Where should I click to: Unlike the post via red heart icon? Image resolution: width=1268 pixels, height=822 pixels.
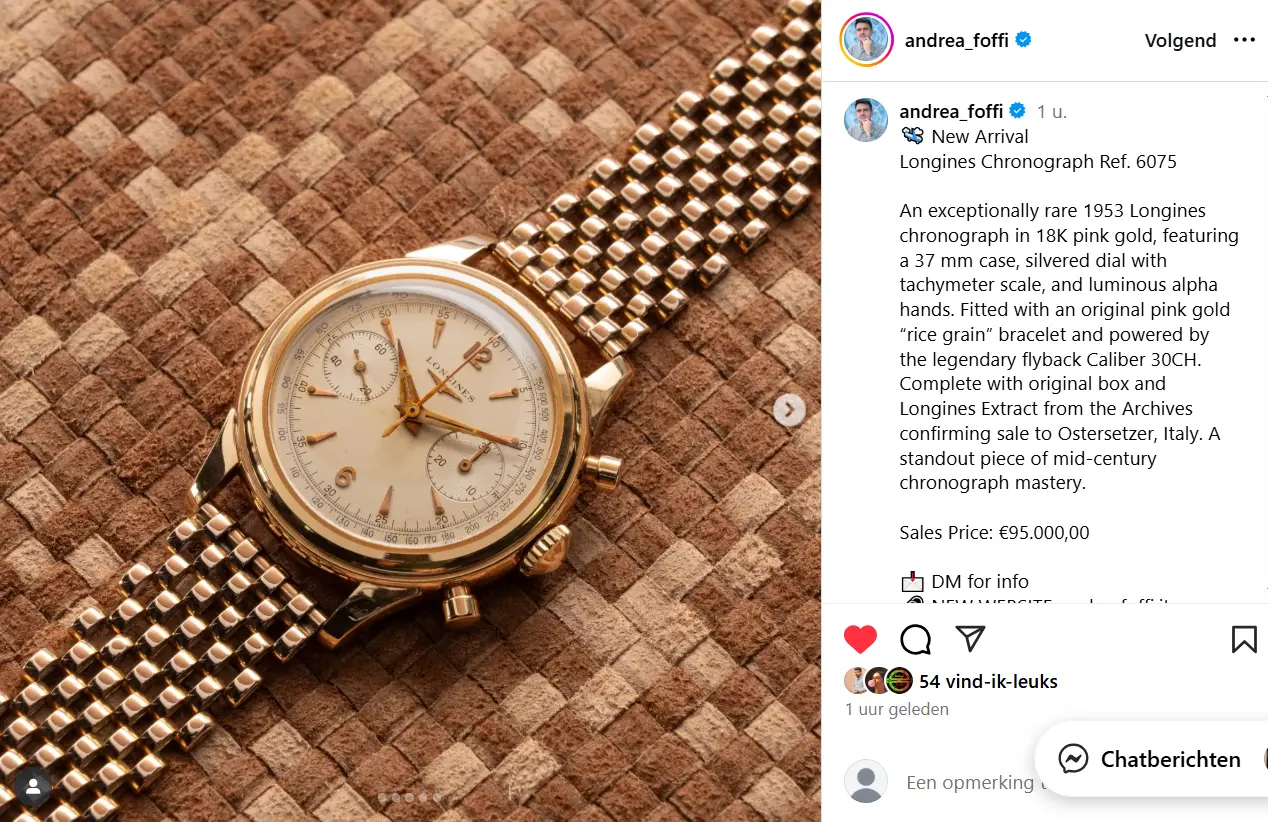point(860,639)
